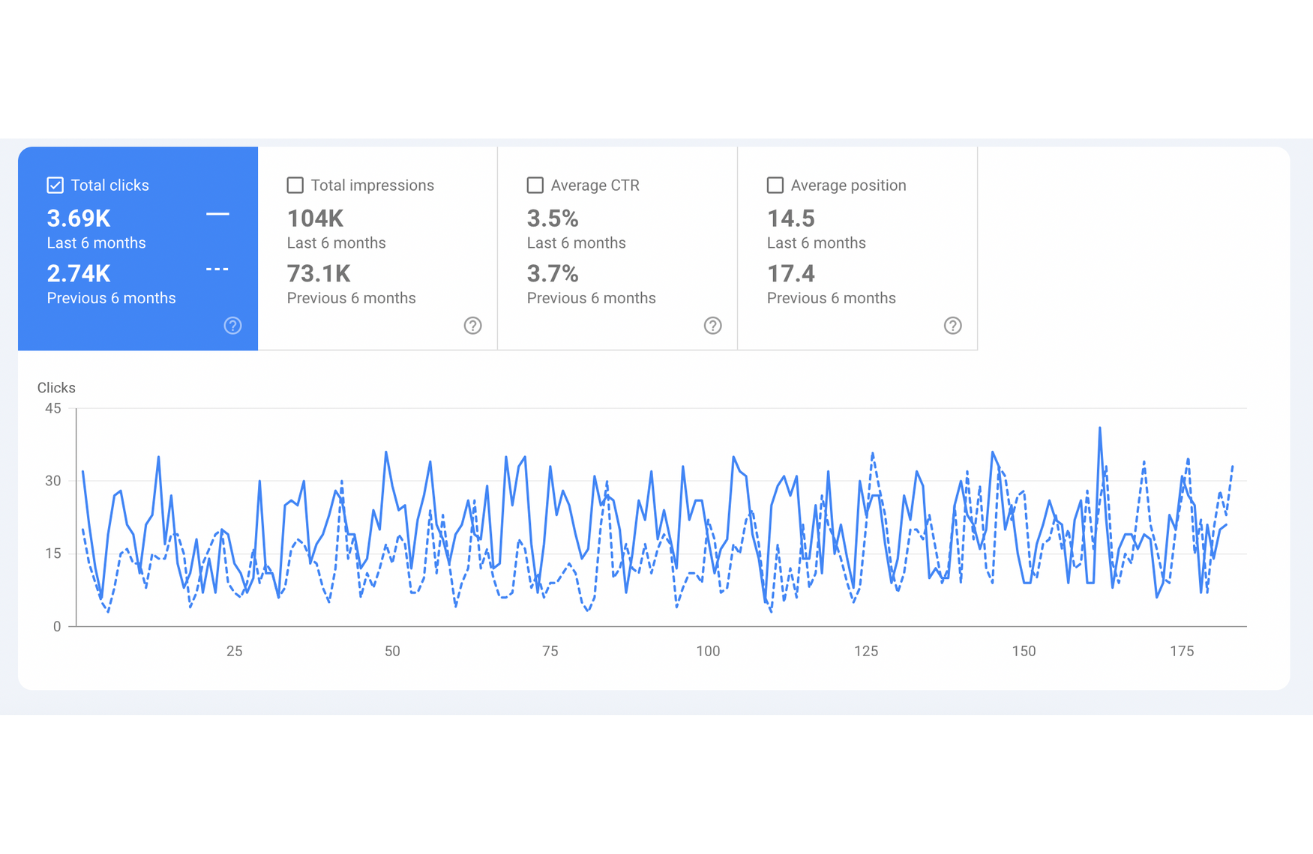Uncheck the Total clicks checkbox
Screen dimensions: 1313x854
[x=56, y=185]
